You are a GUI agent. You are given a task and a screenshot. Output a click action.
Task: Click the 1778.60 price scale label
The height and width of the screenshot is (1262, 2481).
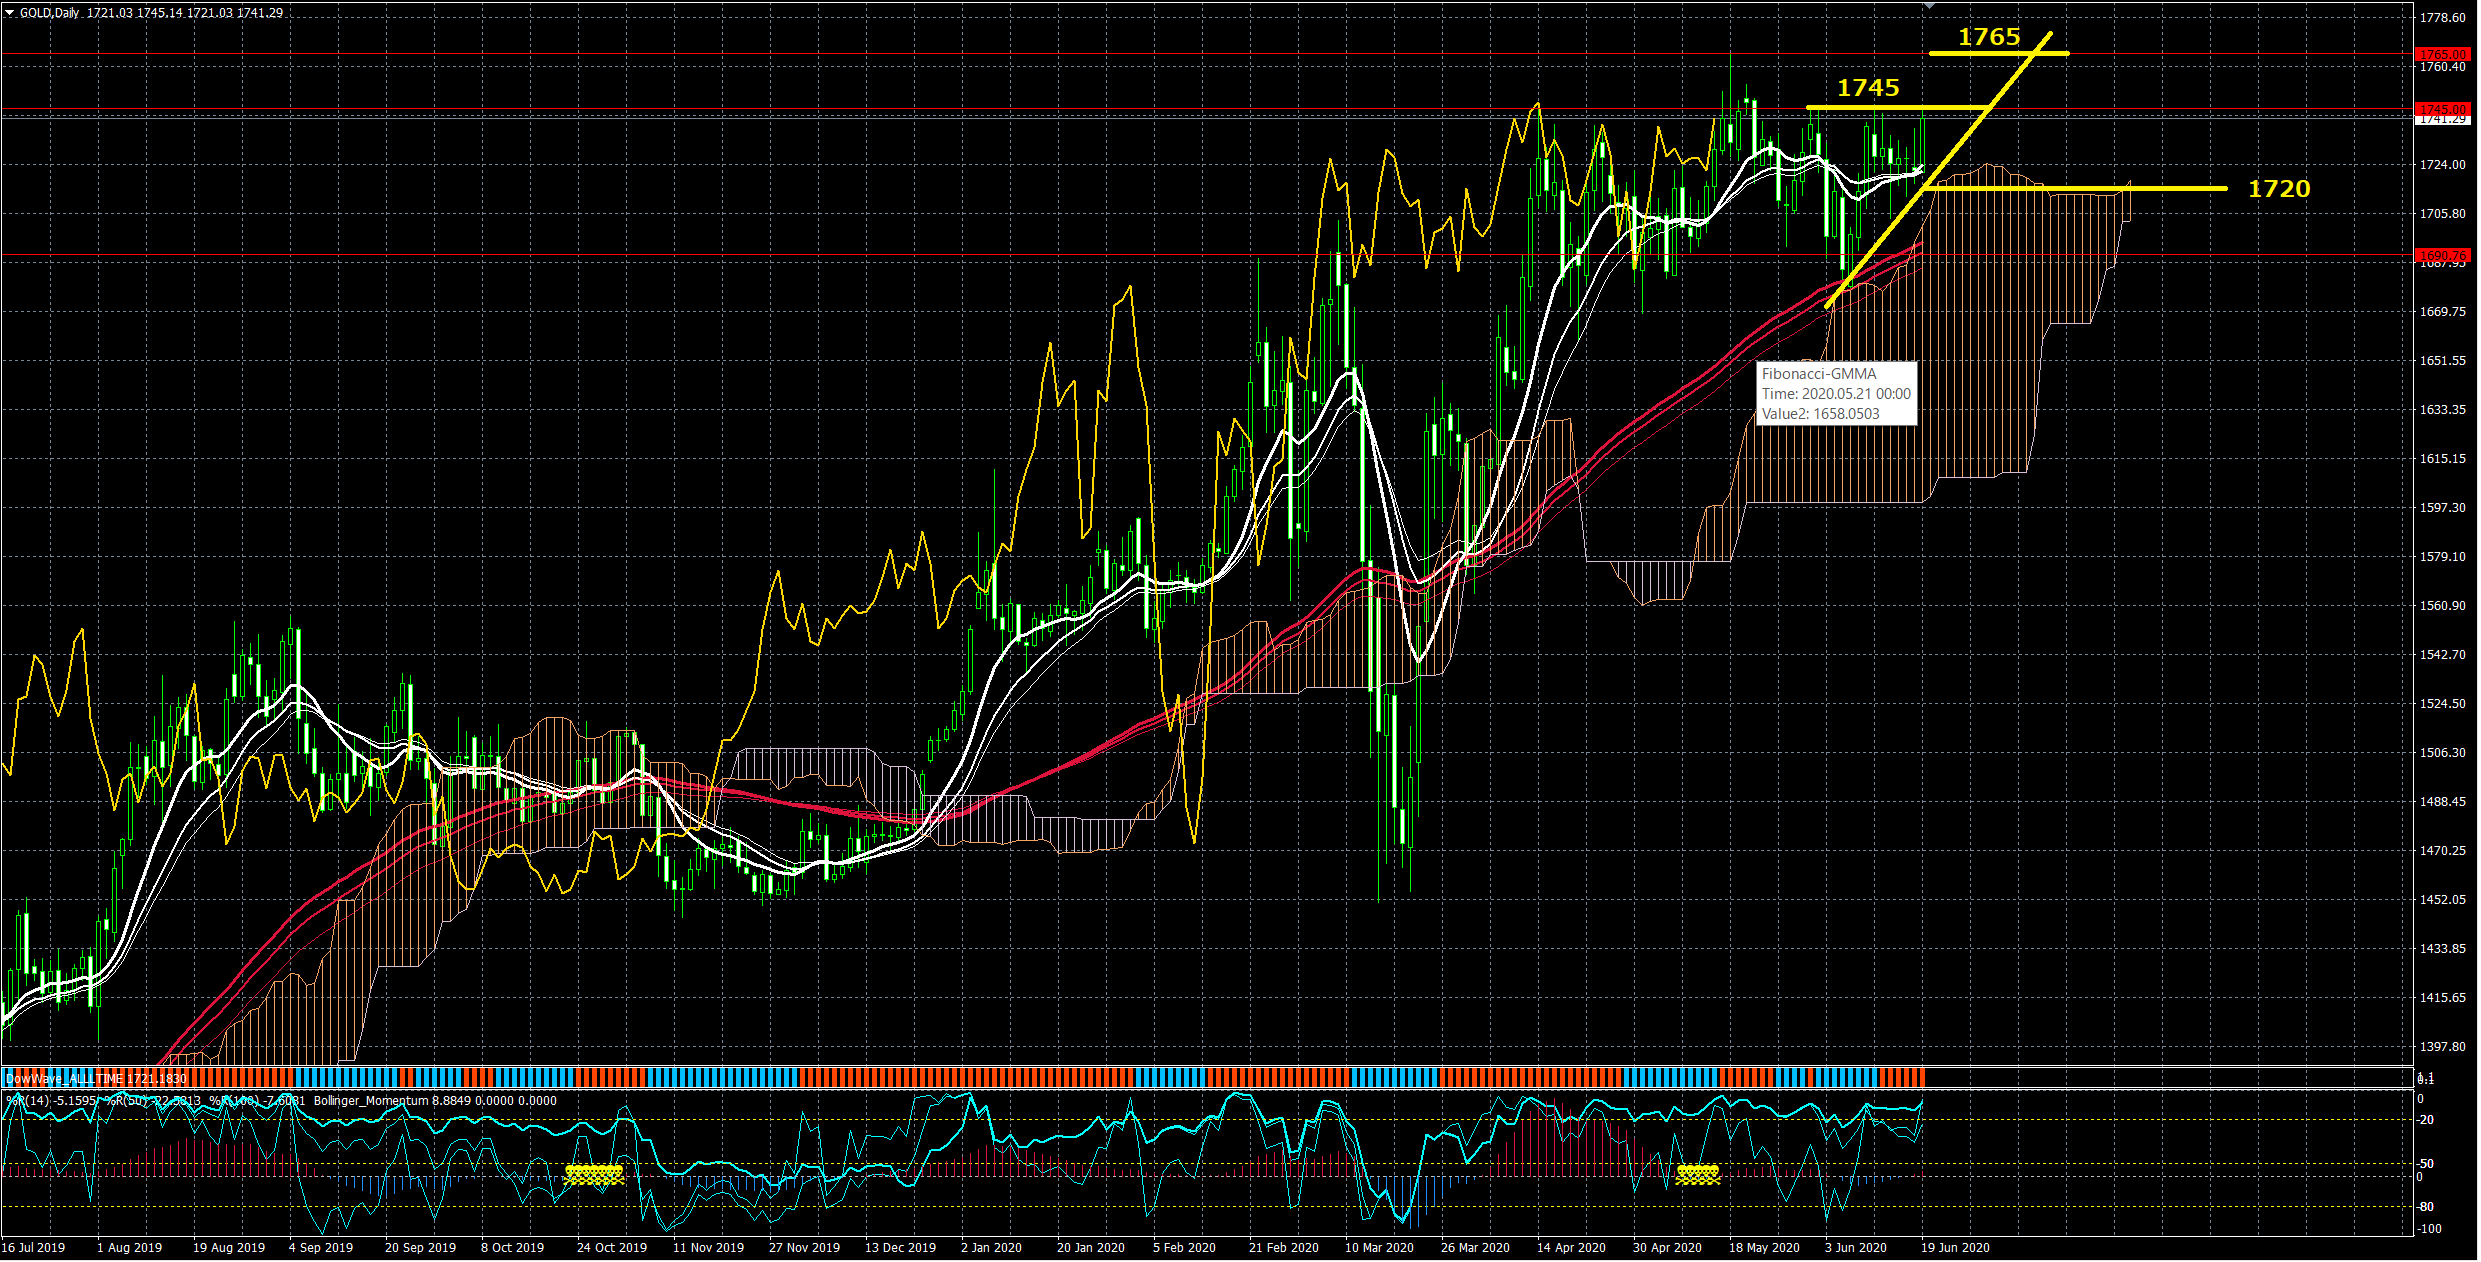click(x=2442, y=18)
